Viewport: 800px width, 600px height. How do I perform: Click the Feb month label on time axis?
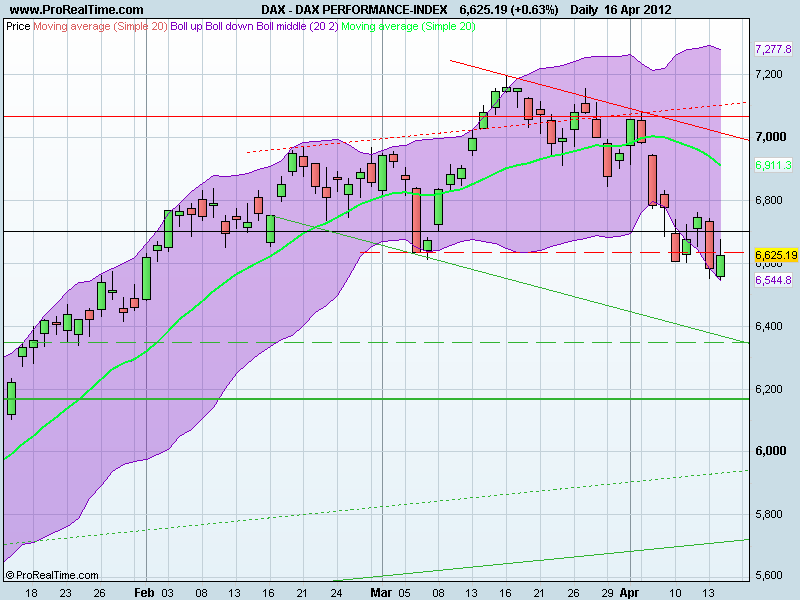(144, 592)
